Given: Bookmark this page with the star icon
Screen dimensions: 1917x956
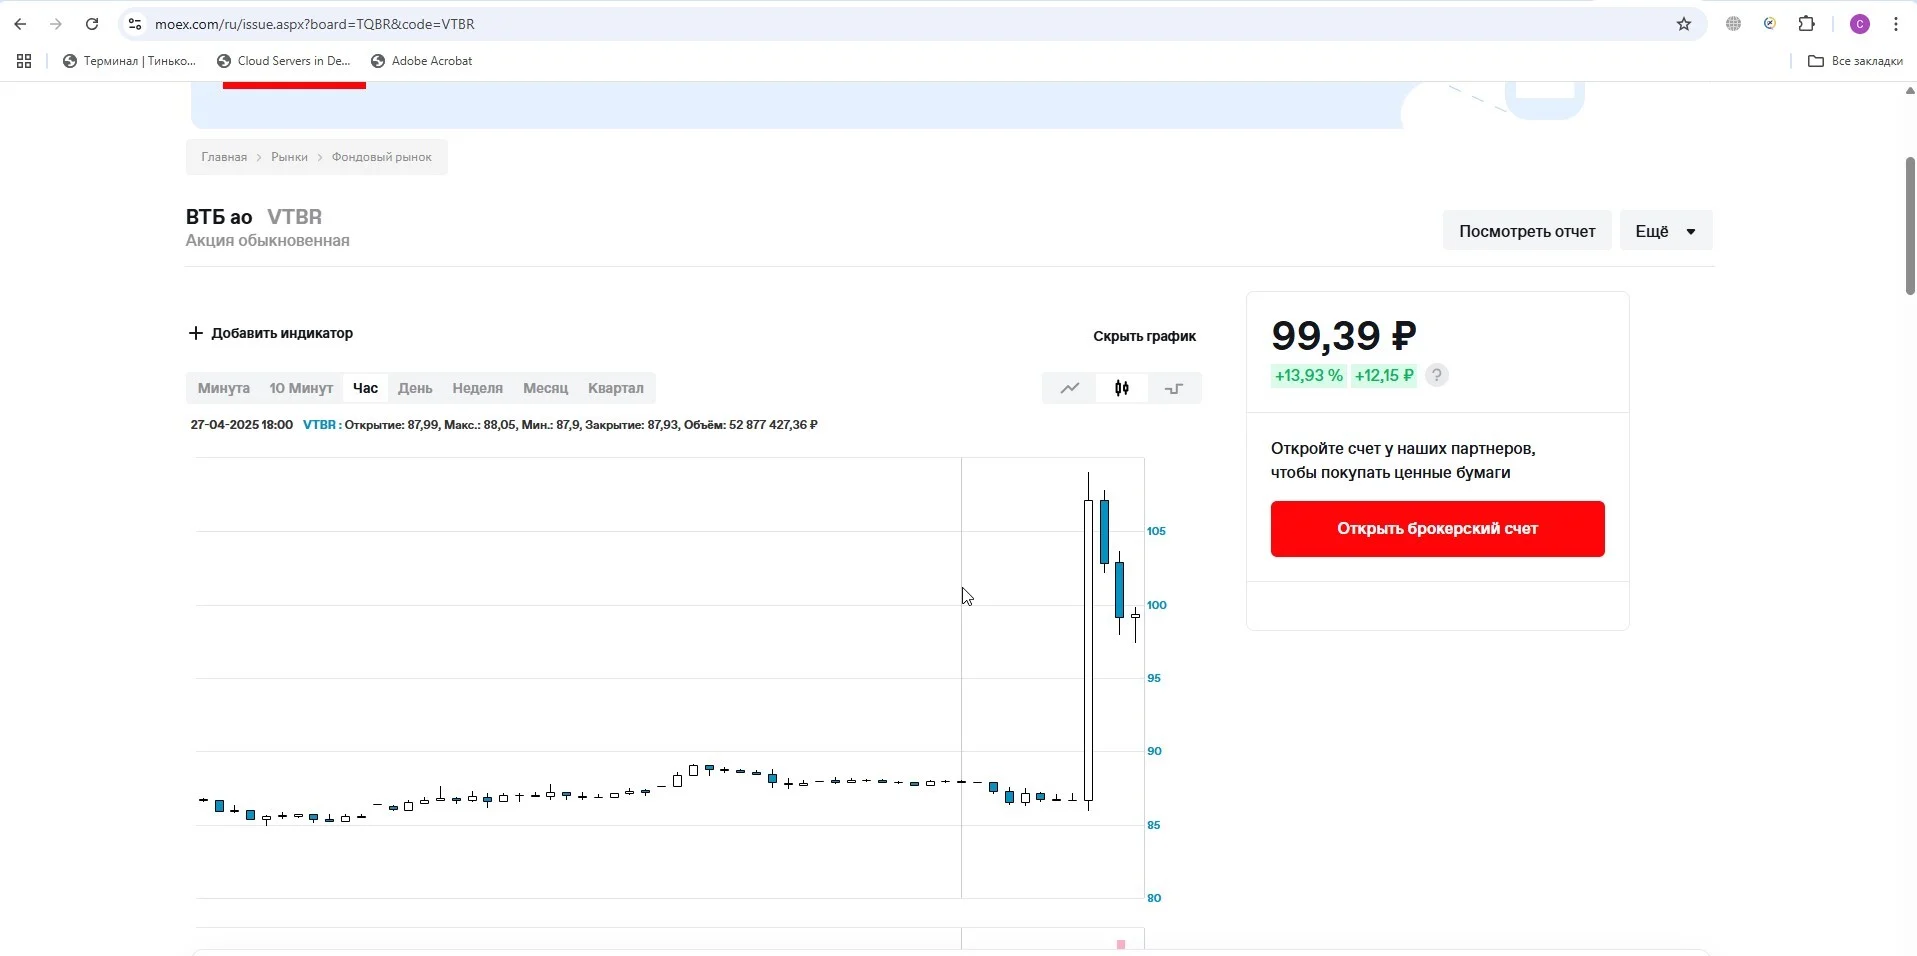Looking at the screenshot, I should [1684, 24].
